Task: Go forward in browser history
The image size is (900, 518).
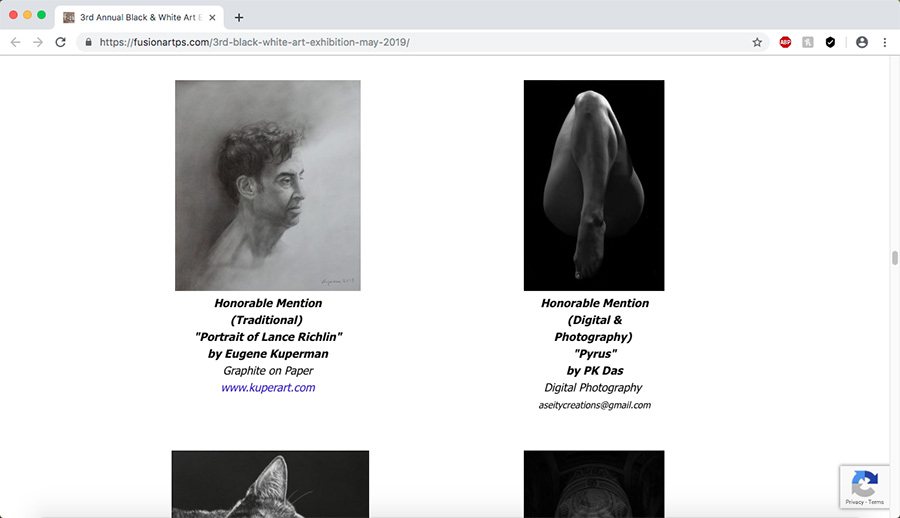Action: click(38, 42)
